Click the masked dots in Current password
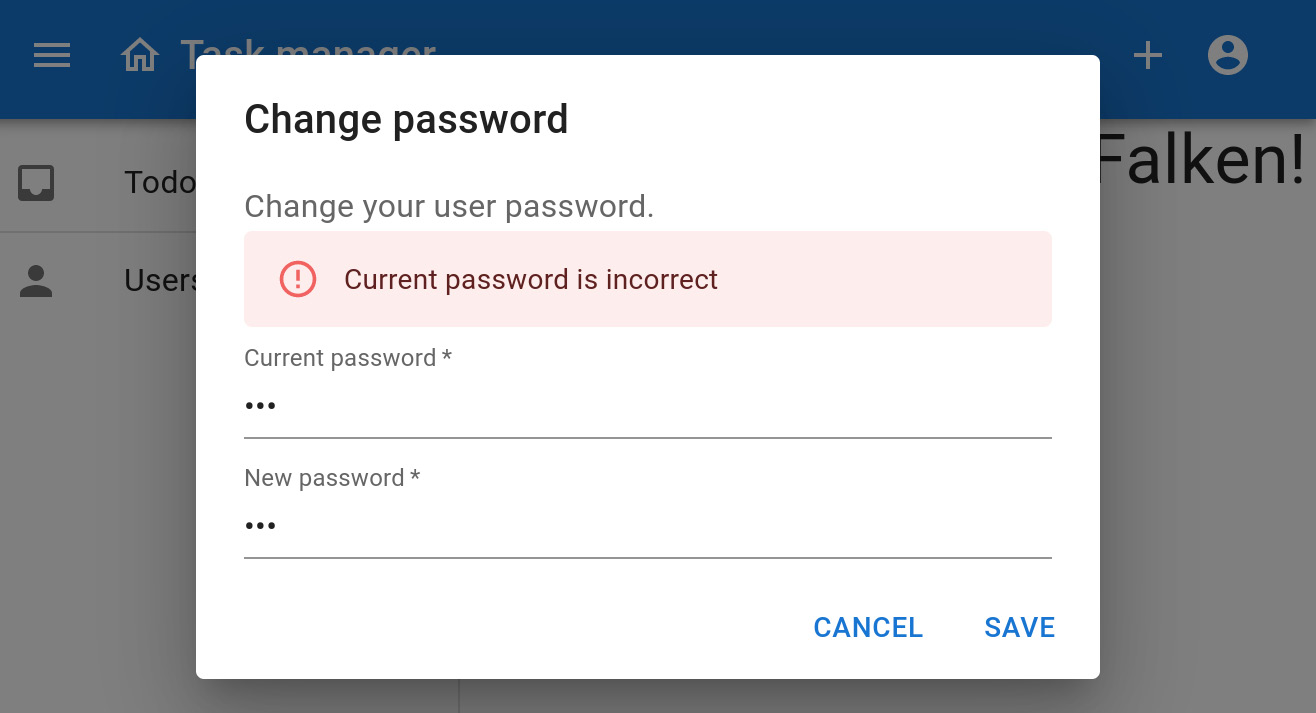This screenshot has width=1316, height=713. tap(260, 405)
